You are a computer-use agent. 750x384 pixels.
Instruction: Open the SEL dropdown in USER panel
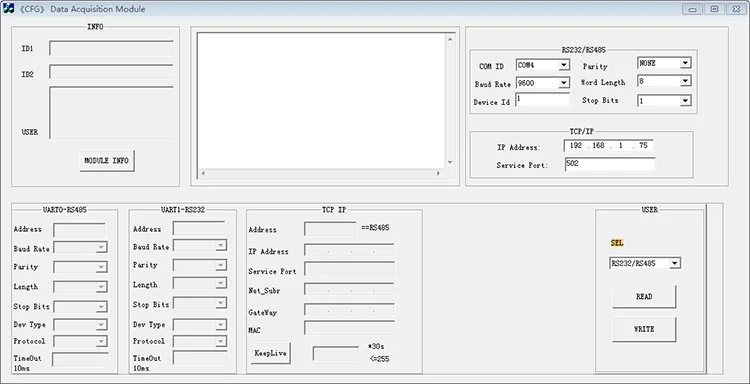[x=674, y=263]
